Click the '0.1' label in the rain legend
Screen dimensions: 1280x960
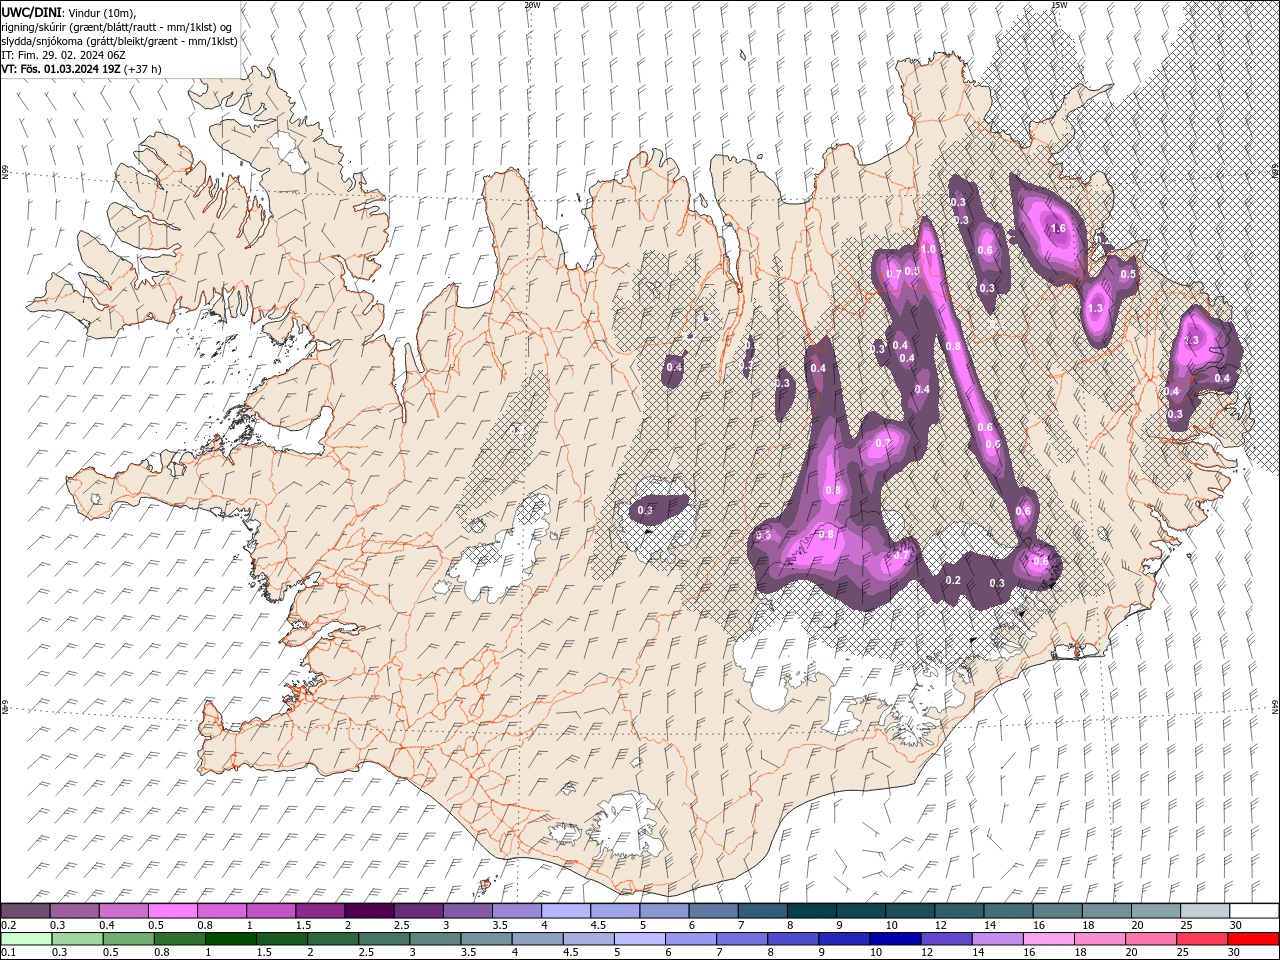click(8, 953)
